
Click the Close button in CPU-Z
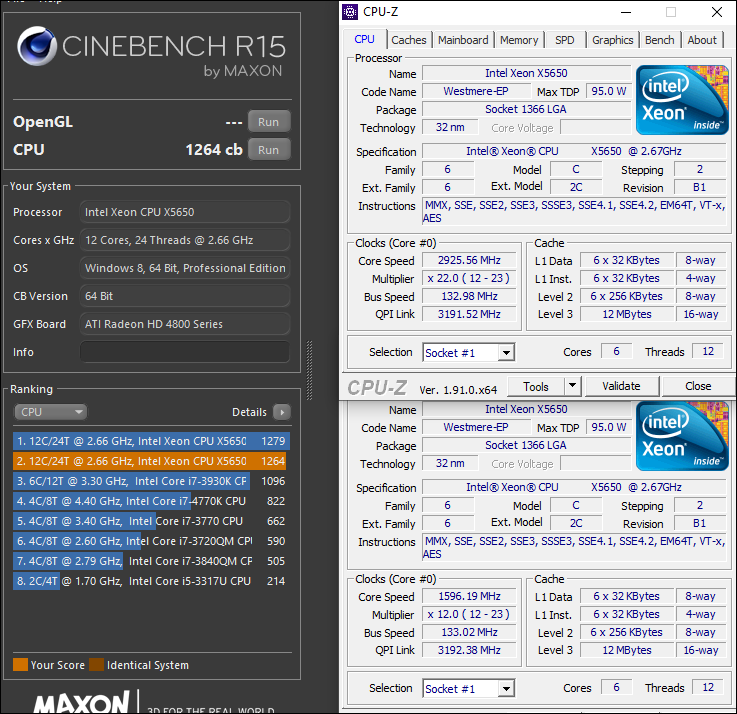tap(698, 386)
